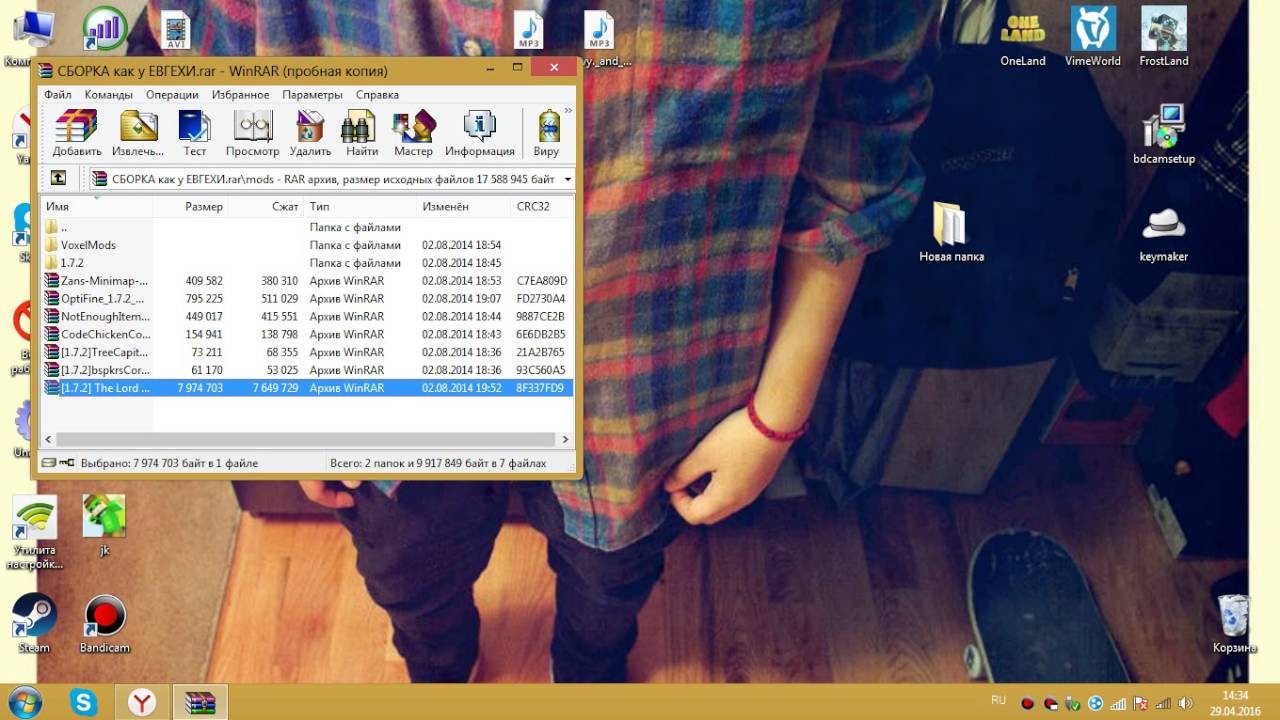Sort by the Имя column header

(x=97, y=206)
